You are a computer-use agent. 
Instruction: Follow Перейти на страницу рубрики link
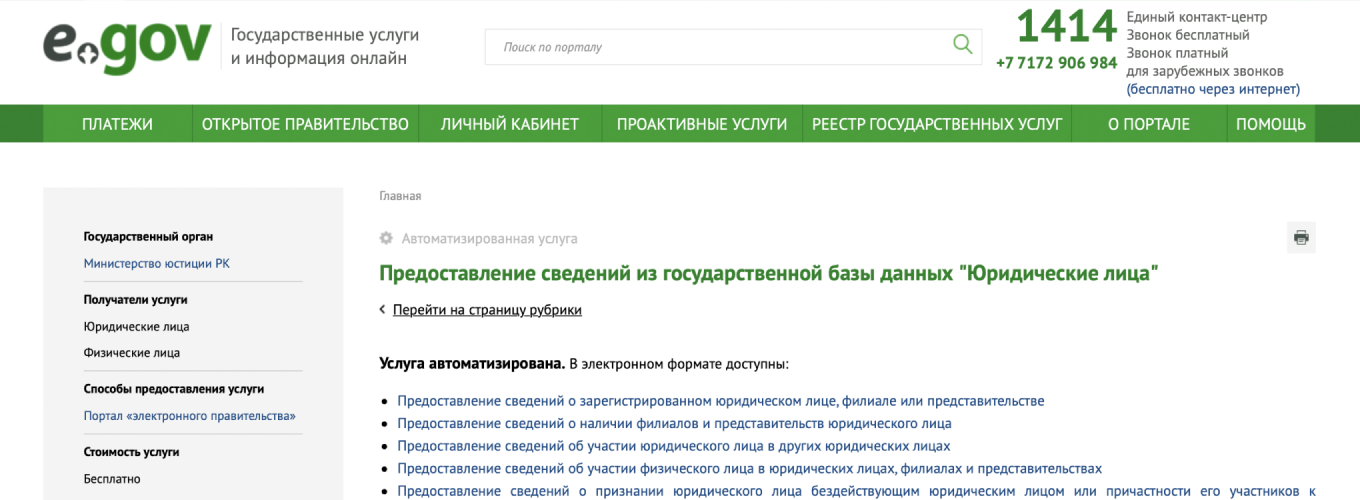point(487,310)
